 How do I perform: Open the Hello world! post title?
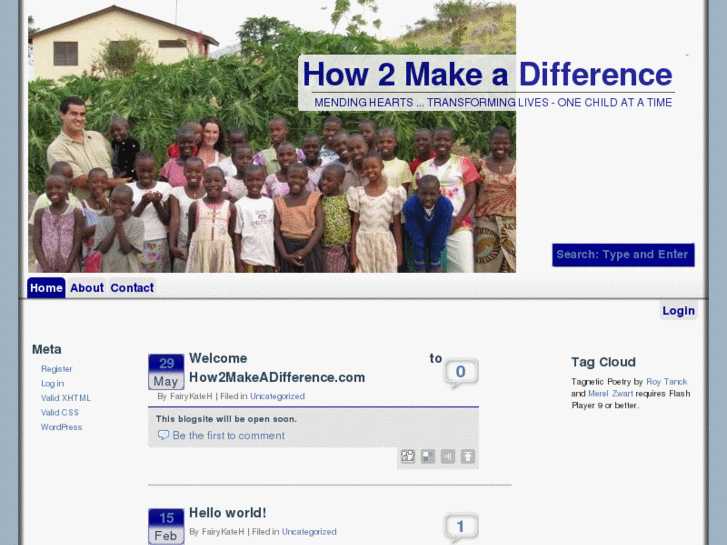click(228, 513)
